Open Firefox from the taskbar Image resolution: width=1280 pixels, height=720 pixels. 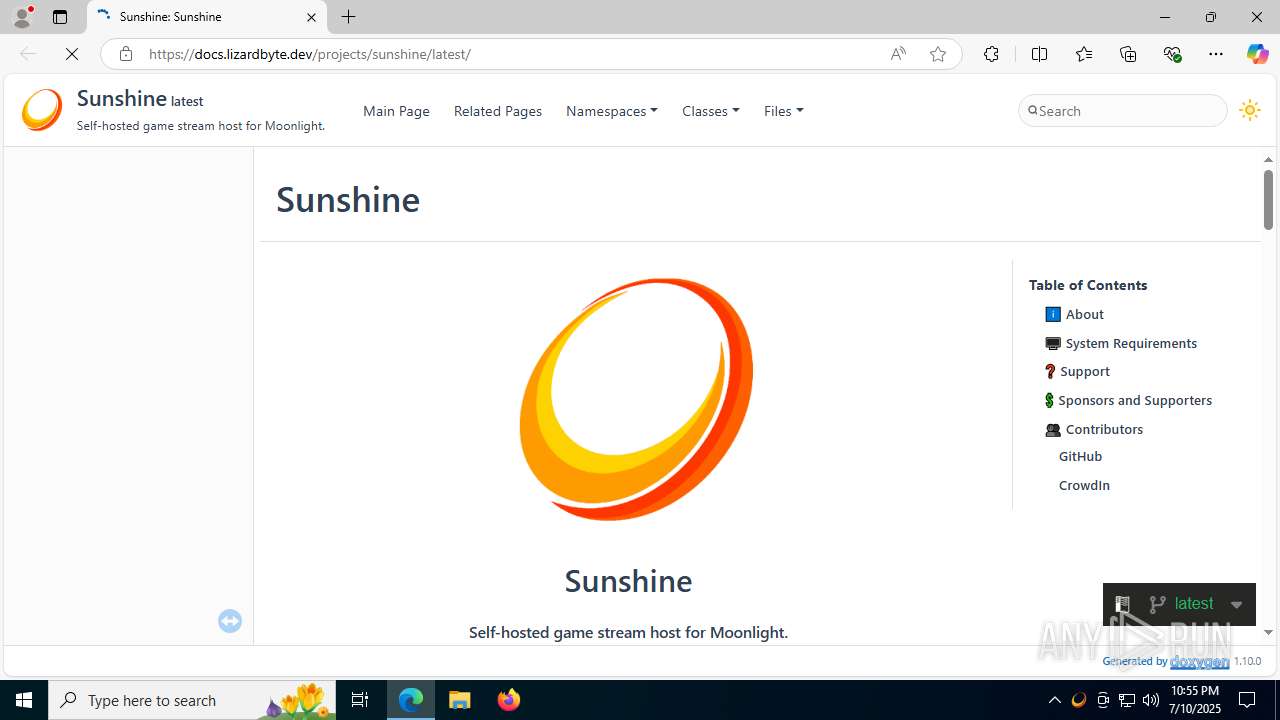point(508,700)
